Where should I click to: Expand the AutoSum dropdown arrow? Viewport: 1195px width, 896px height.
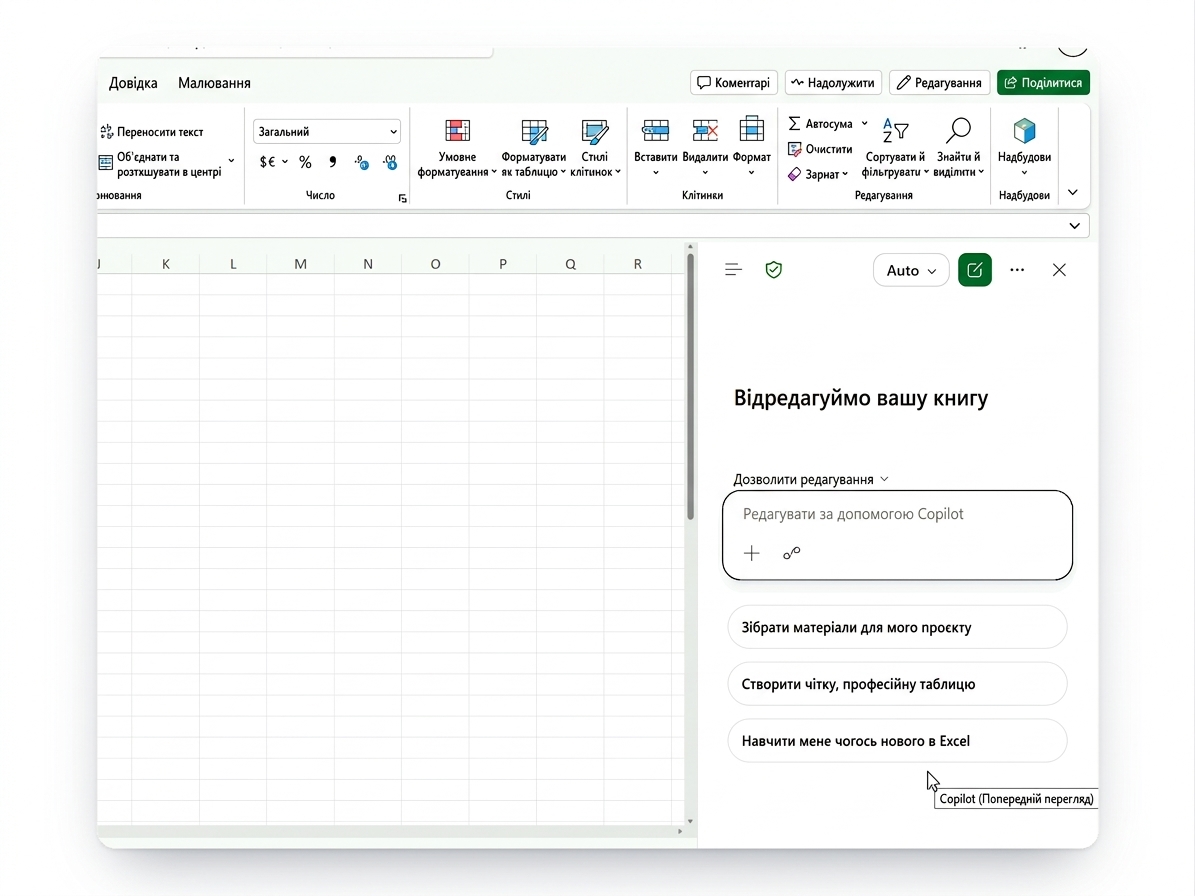tap(864, 123)
